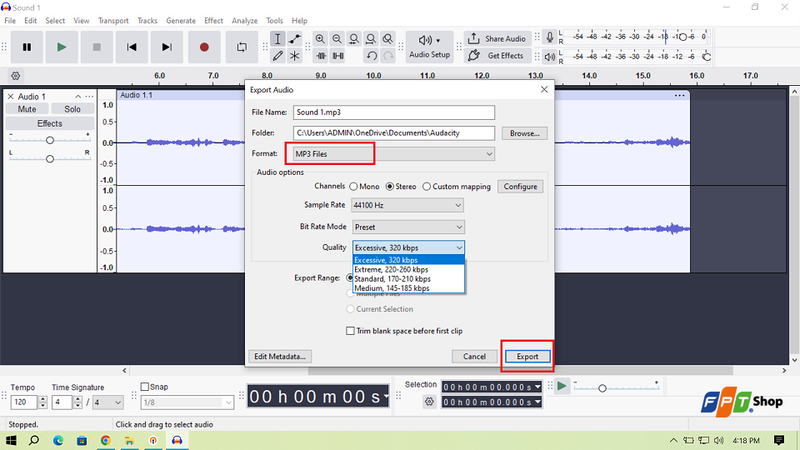The image size is (800, 450).
Task: Toggle the Loop button in transport toolbar
Action: click(242, 47)
